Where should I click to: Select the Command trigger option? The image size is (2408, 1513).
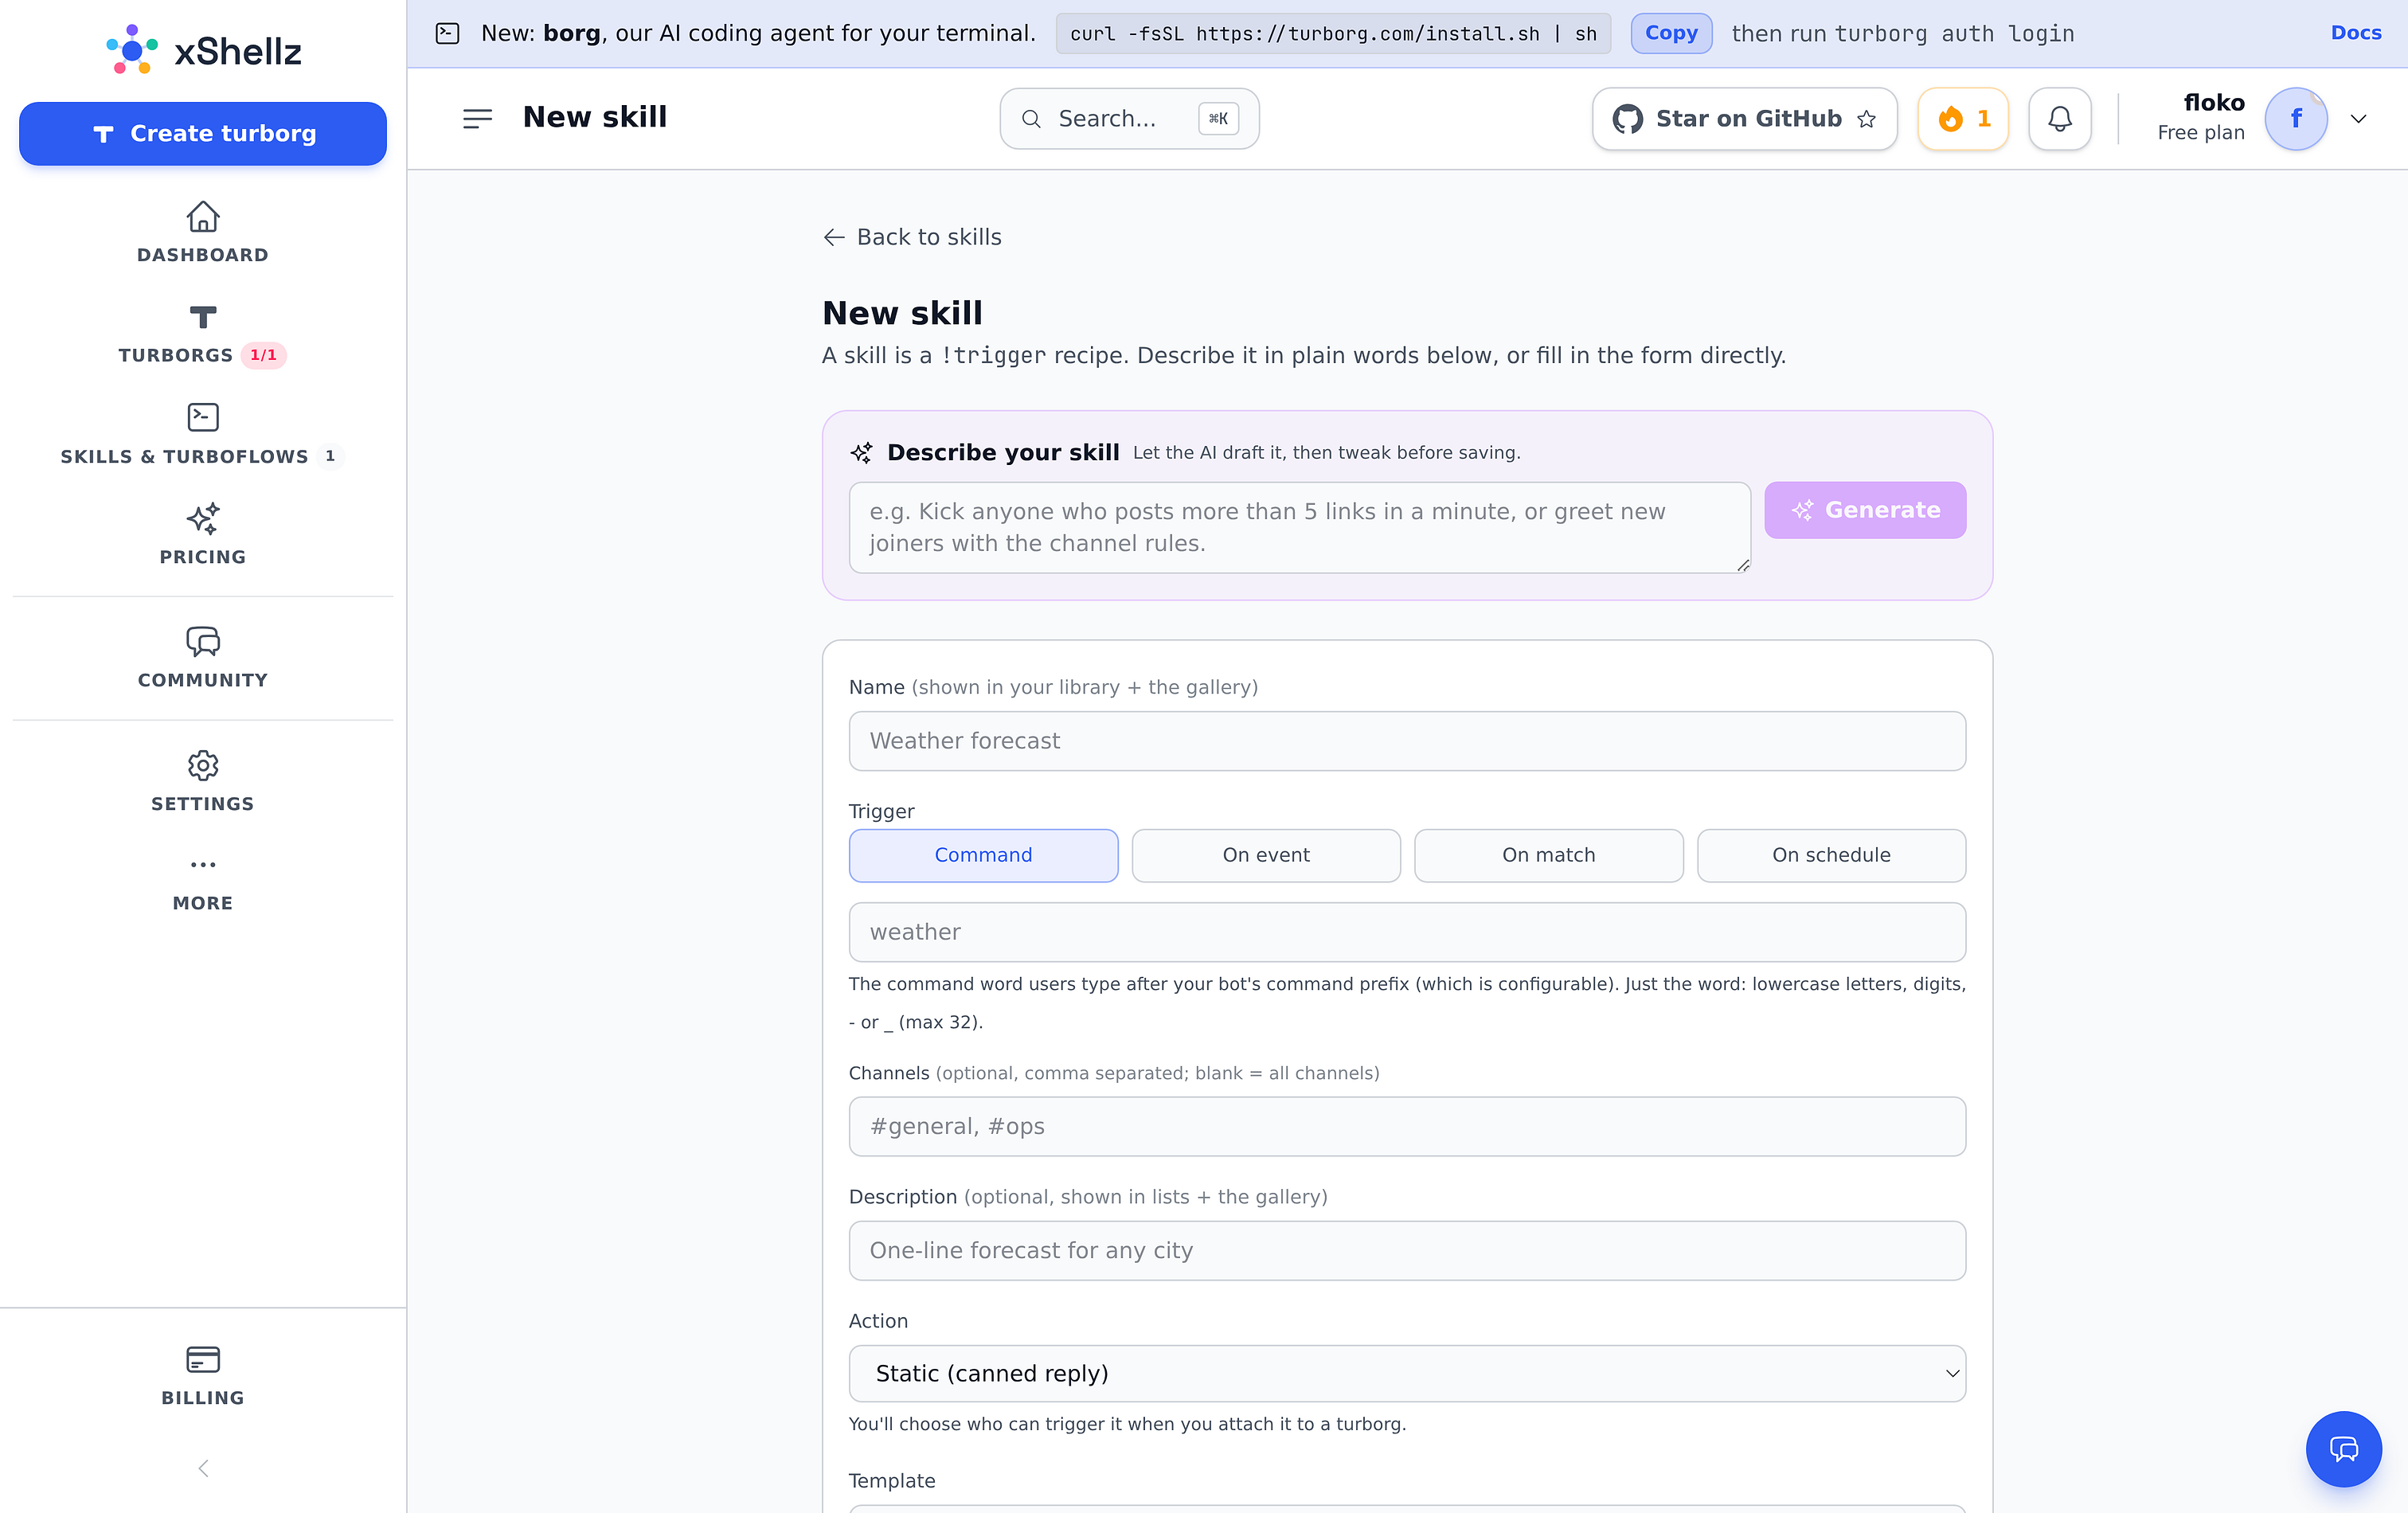click(x=983, y=855)
